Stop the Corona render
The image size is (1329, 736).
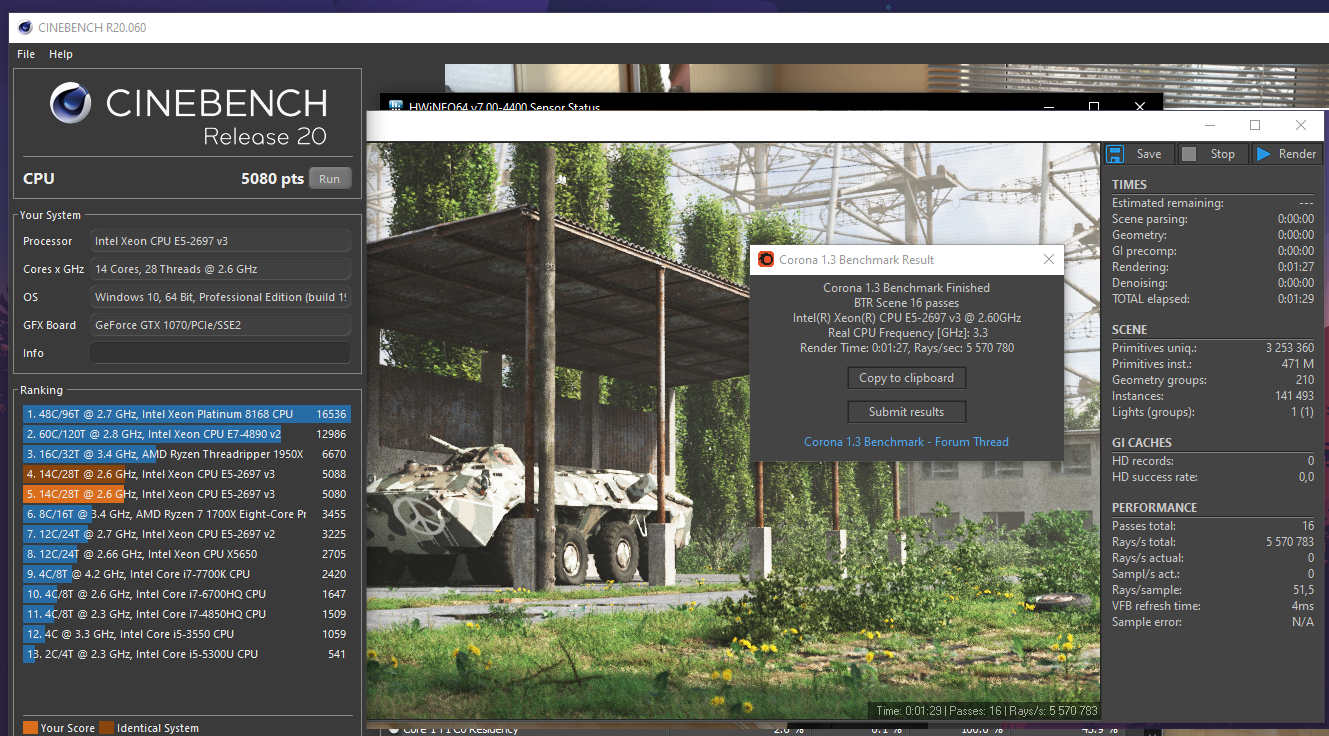click(1211, 154)
